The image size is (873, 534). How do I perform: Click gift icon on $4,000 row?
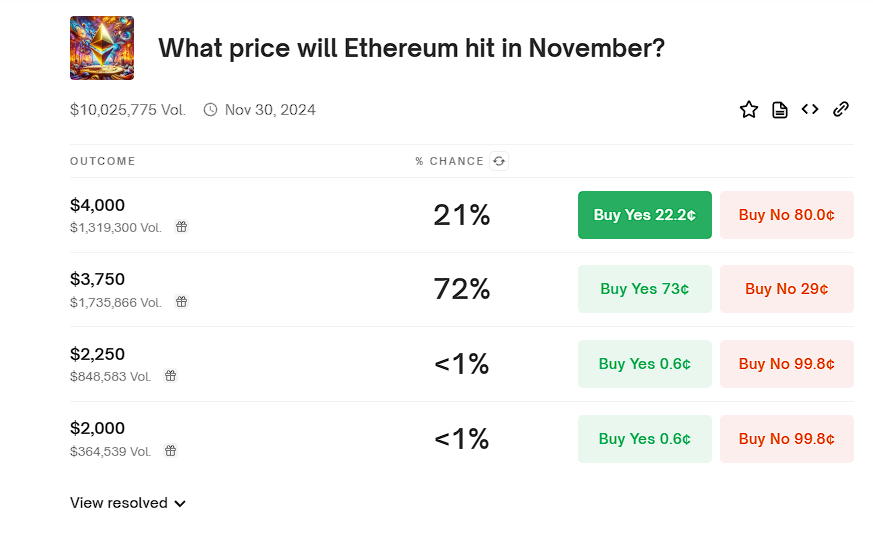(181, 227)
